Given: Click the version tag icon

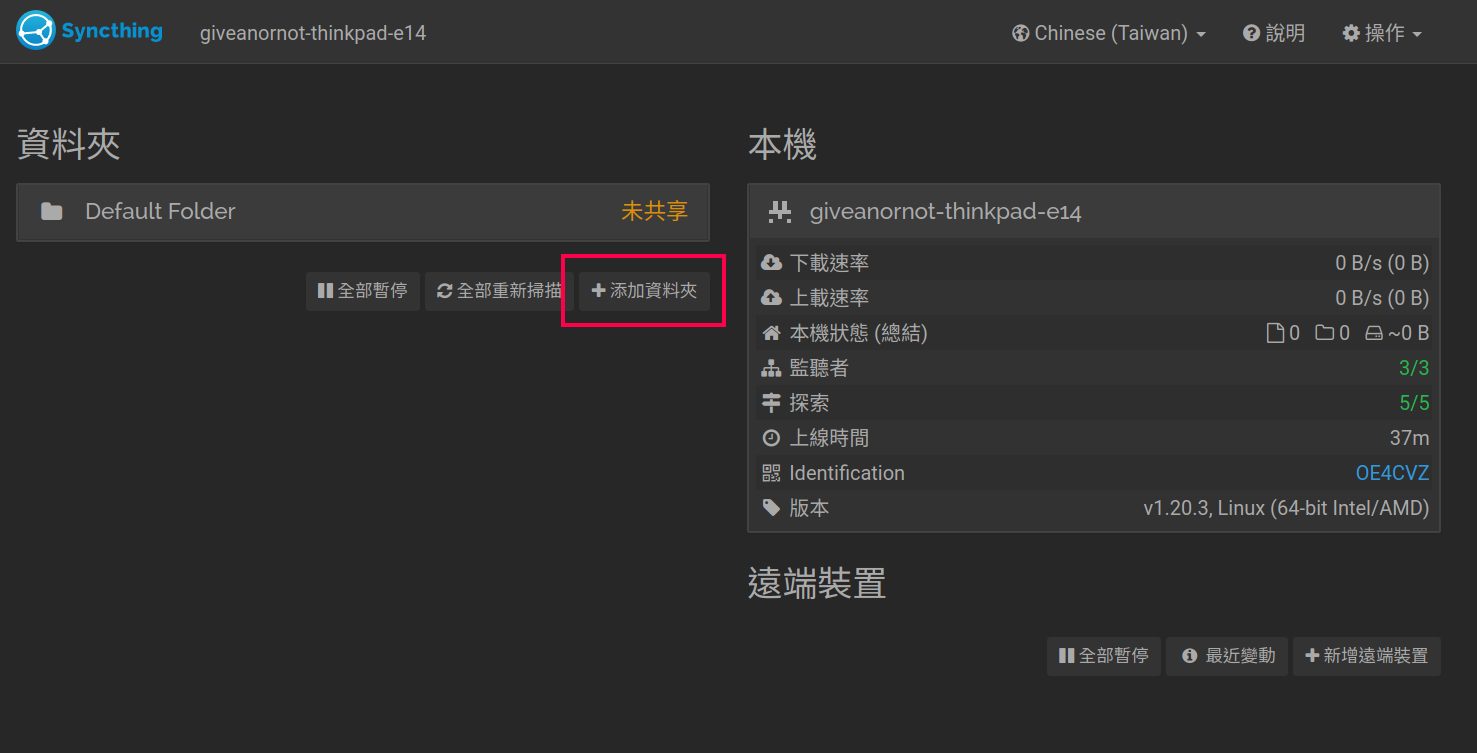Looking at the screenshot, I should 771,508.
